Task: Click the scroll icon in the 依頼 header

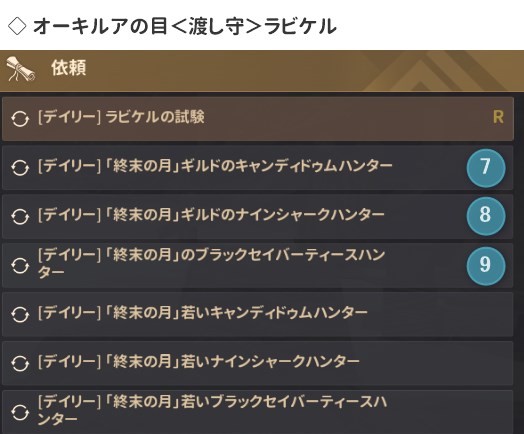Action: tap(21, 69)
